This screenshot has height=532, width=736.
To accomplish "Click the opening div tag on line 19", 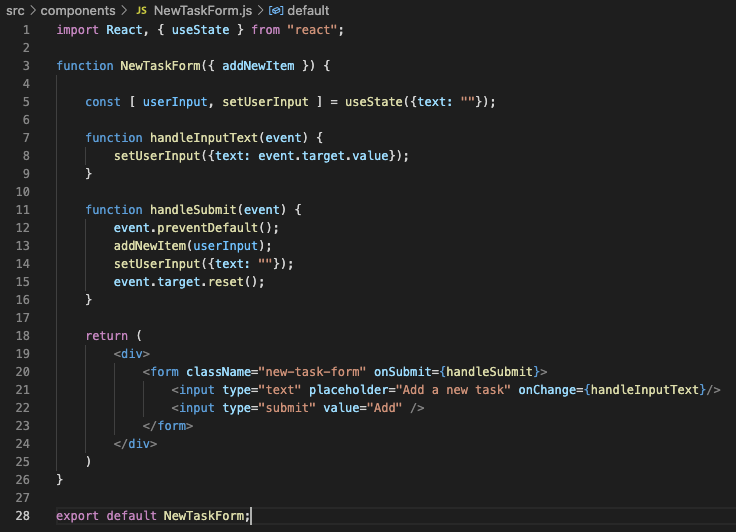I will (132, 354).
